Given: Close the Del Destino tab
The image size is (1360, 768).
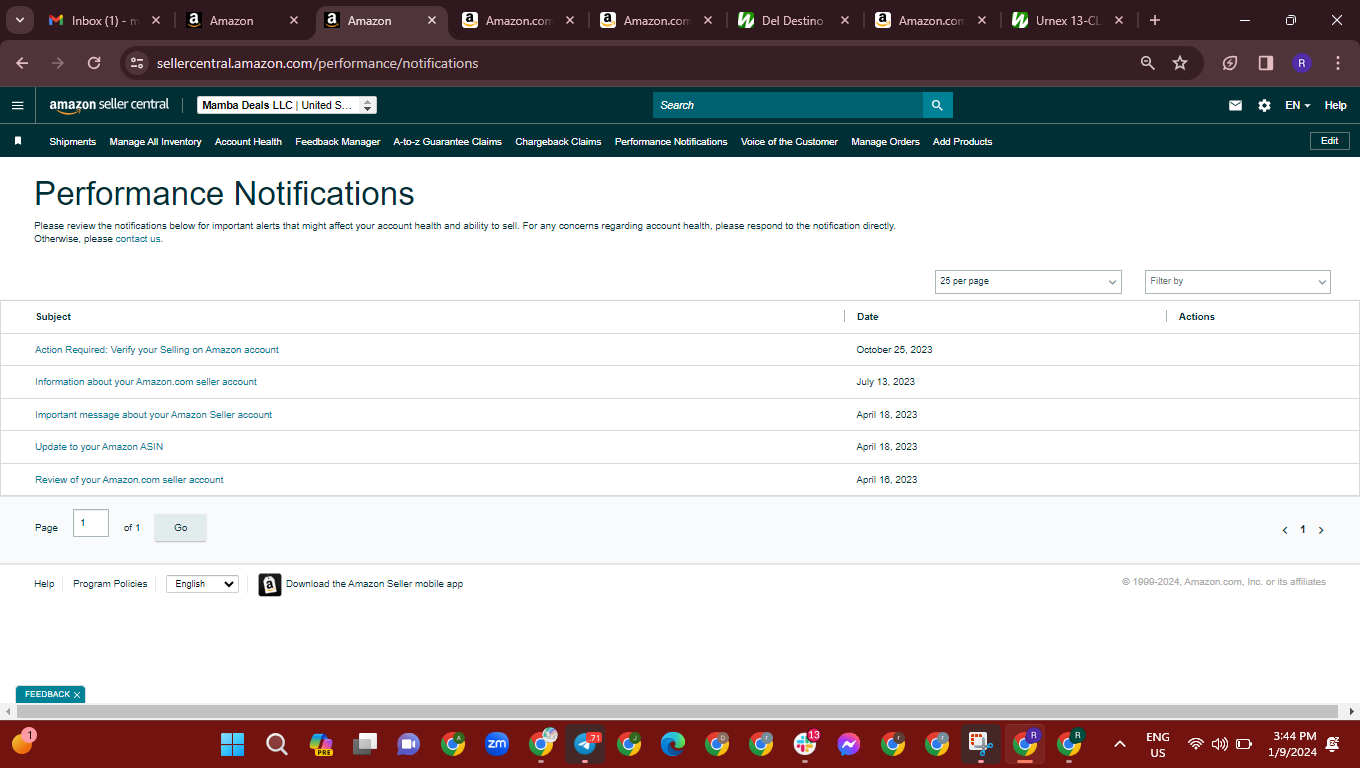Looking at the screenshot, I should click(x=845, y=20).
